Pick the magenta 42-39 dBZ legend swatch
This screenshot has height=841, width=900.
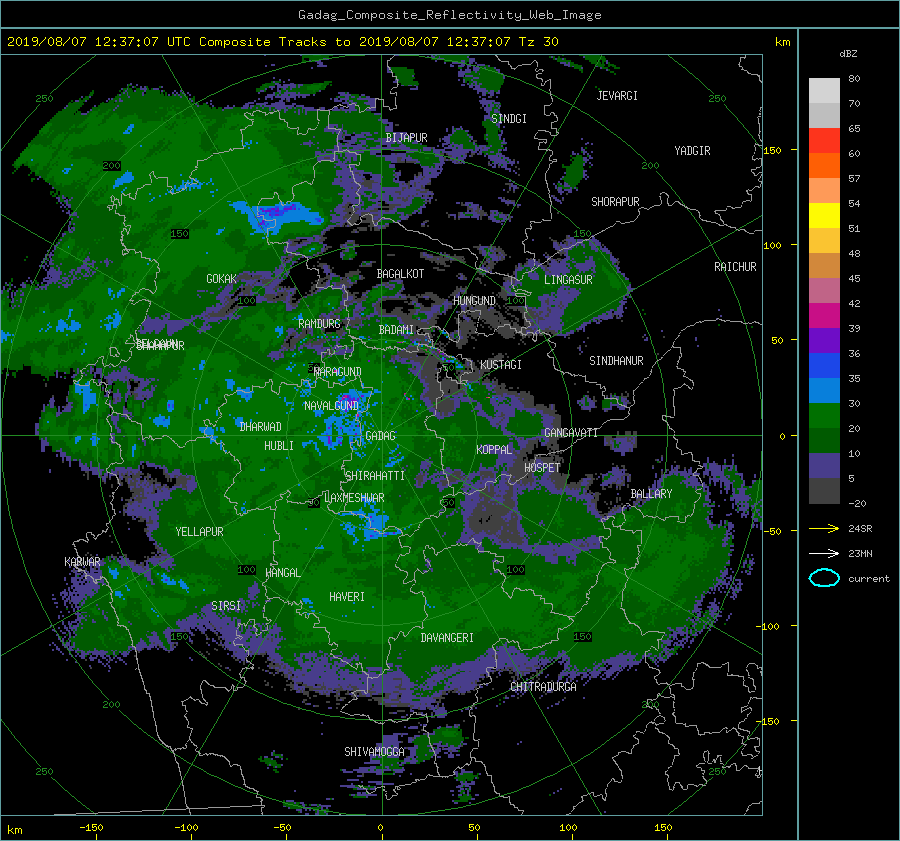click(824, 316)
